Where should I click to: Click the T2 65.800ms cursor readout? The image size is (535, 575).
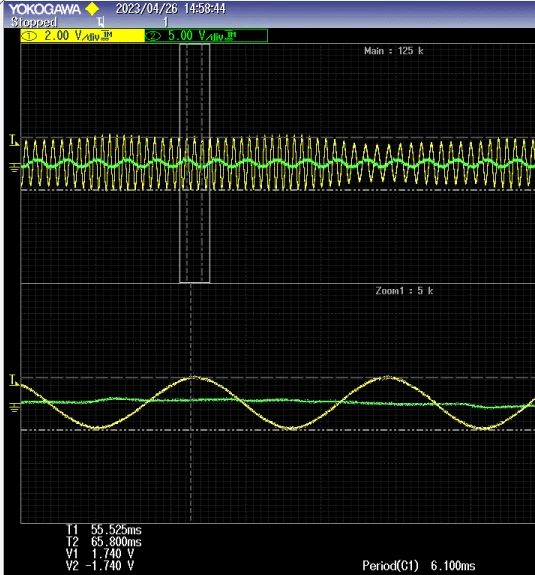[104, 542]
